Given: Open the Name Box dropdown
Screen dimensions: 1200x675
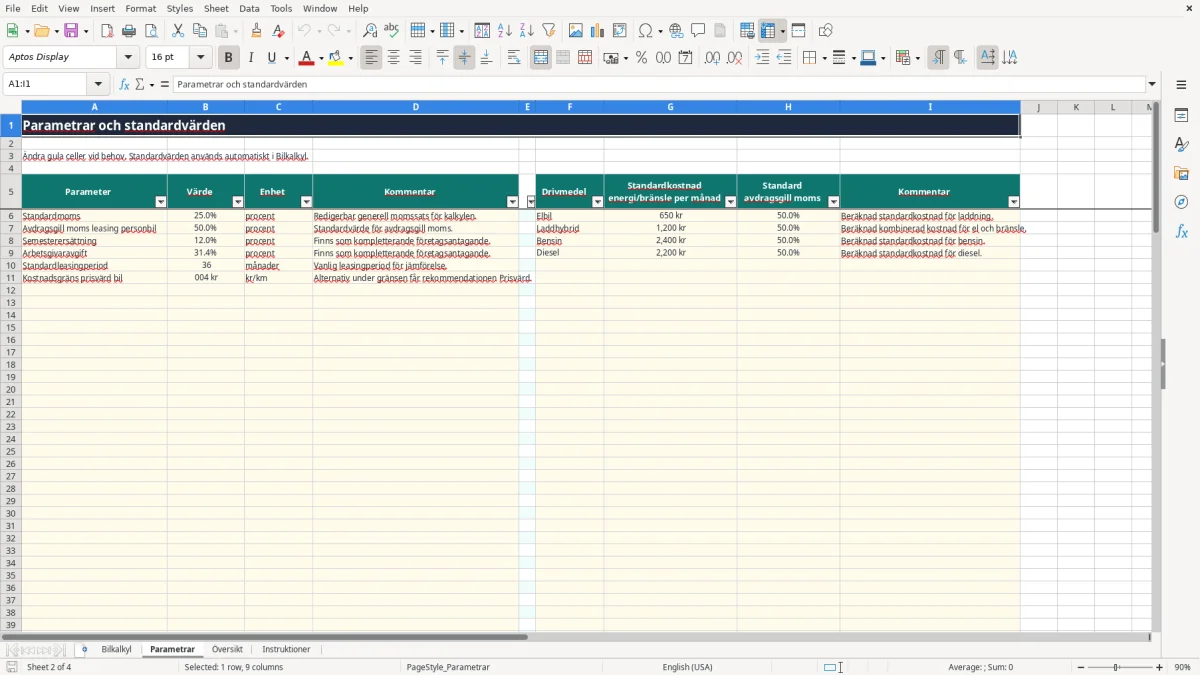Looking at the screenshot, I should coord(98,85).
